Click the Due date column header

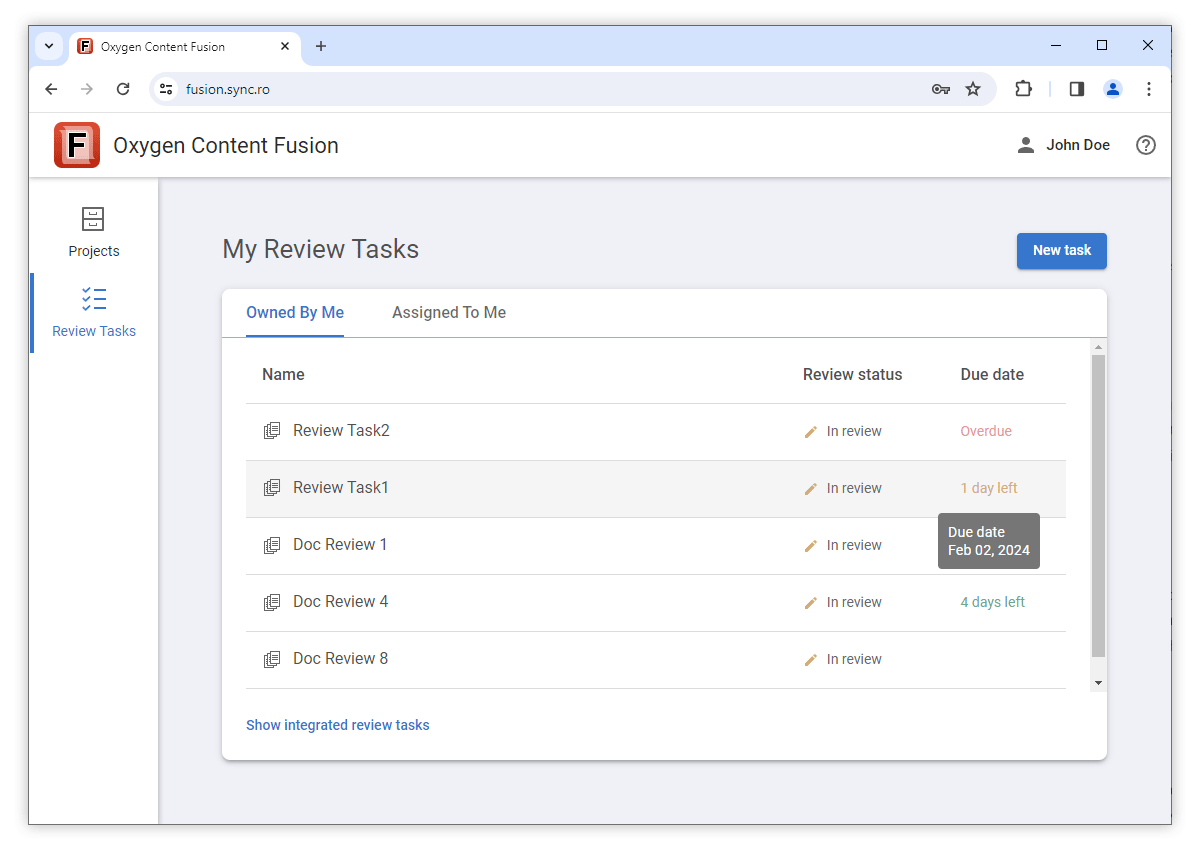pos(992,375)
